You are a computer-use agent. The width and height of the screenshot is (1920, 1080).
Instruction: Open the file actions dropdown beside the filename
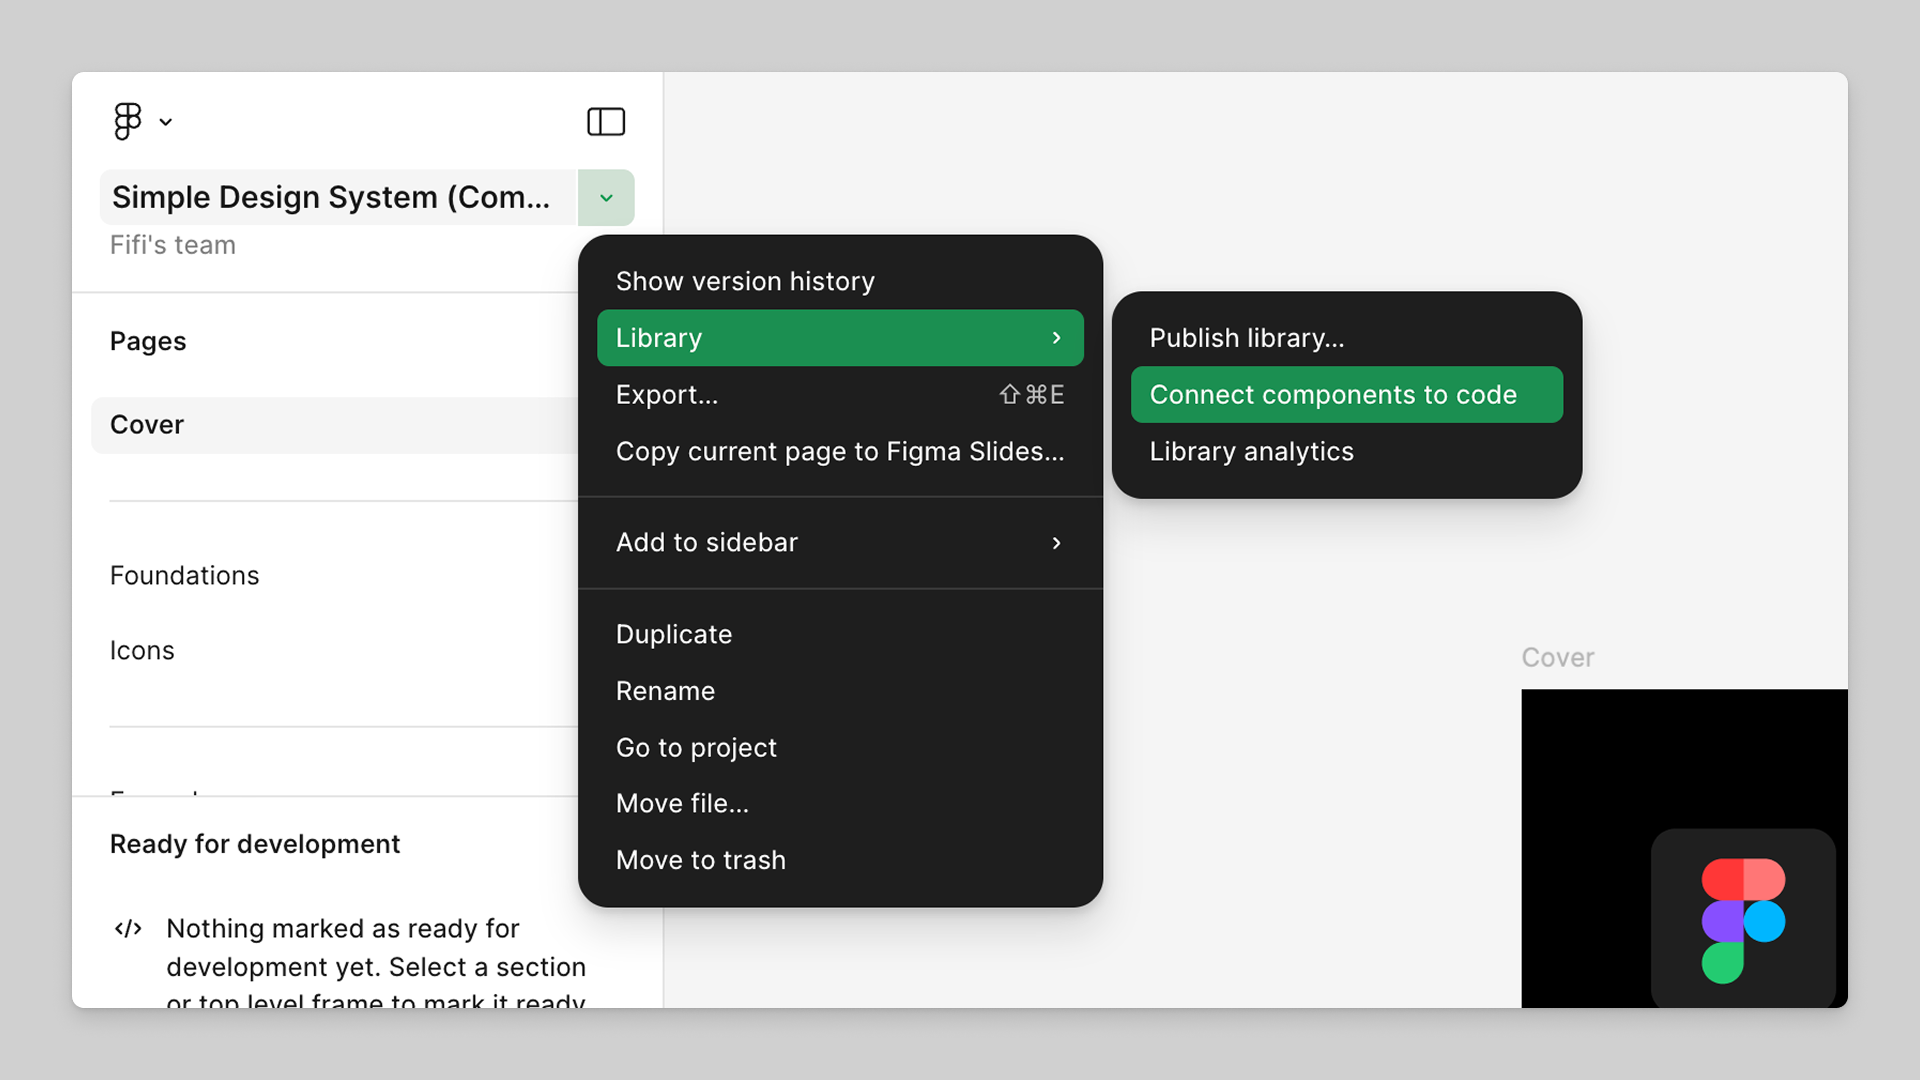[606, 198]
